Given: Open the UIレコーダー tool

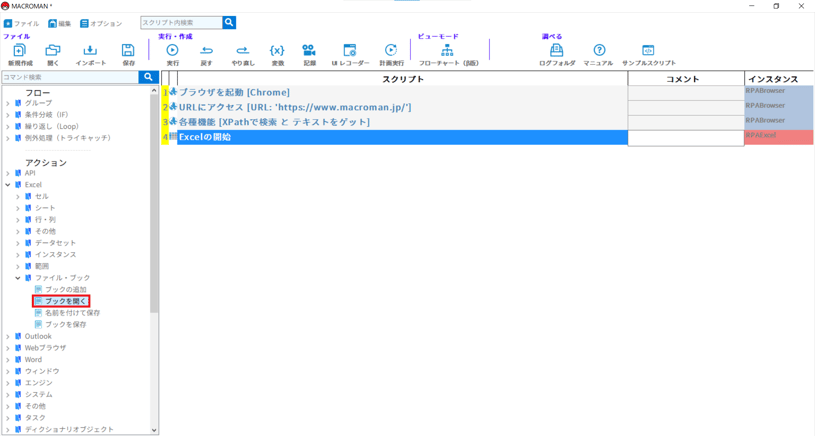Looking at the screenshot, I should pos(350,52).
